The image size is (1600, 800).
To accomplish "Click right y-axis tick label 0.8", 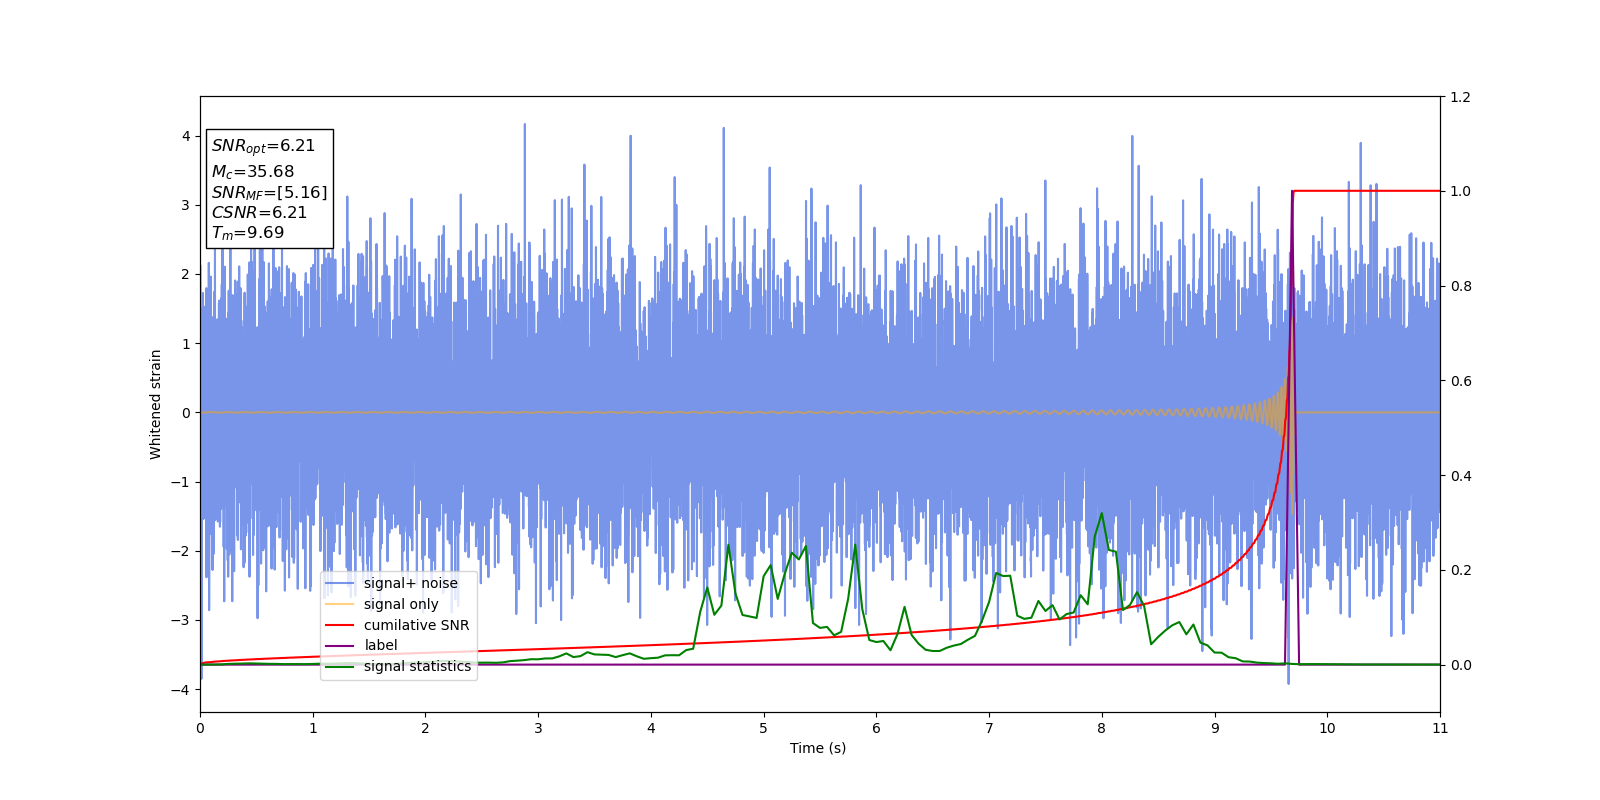I will [1461, 286].
